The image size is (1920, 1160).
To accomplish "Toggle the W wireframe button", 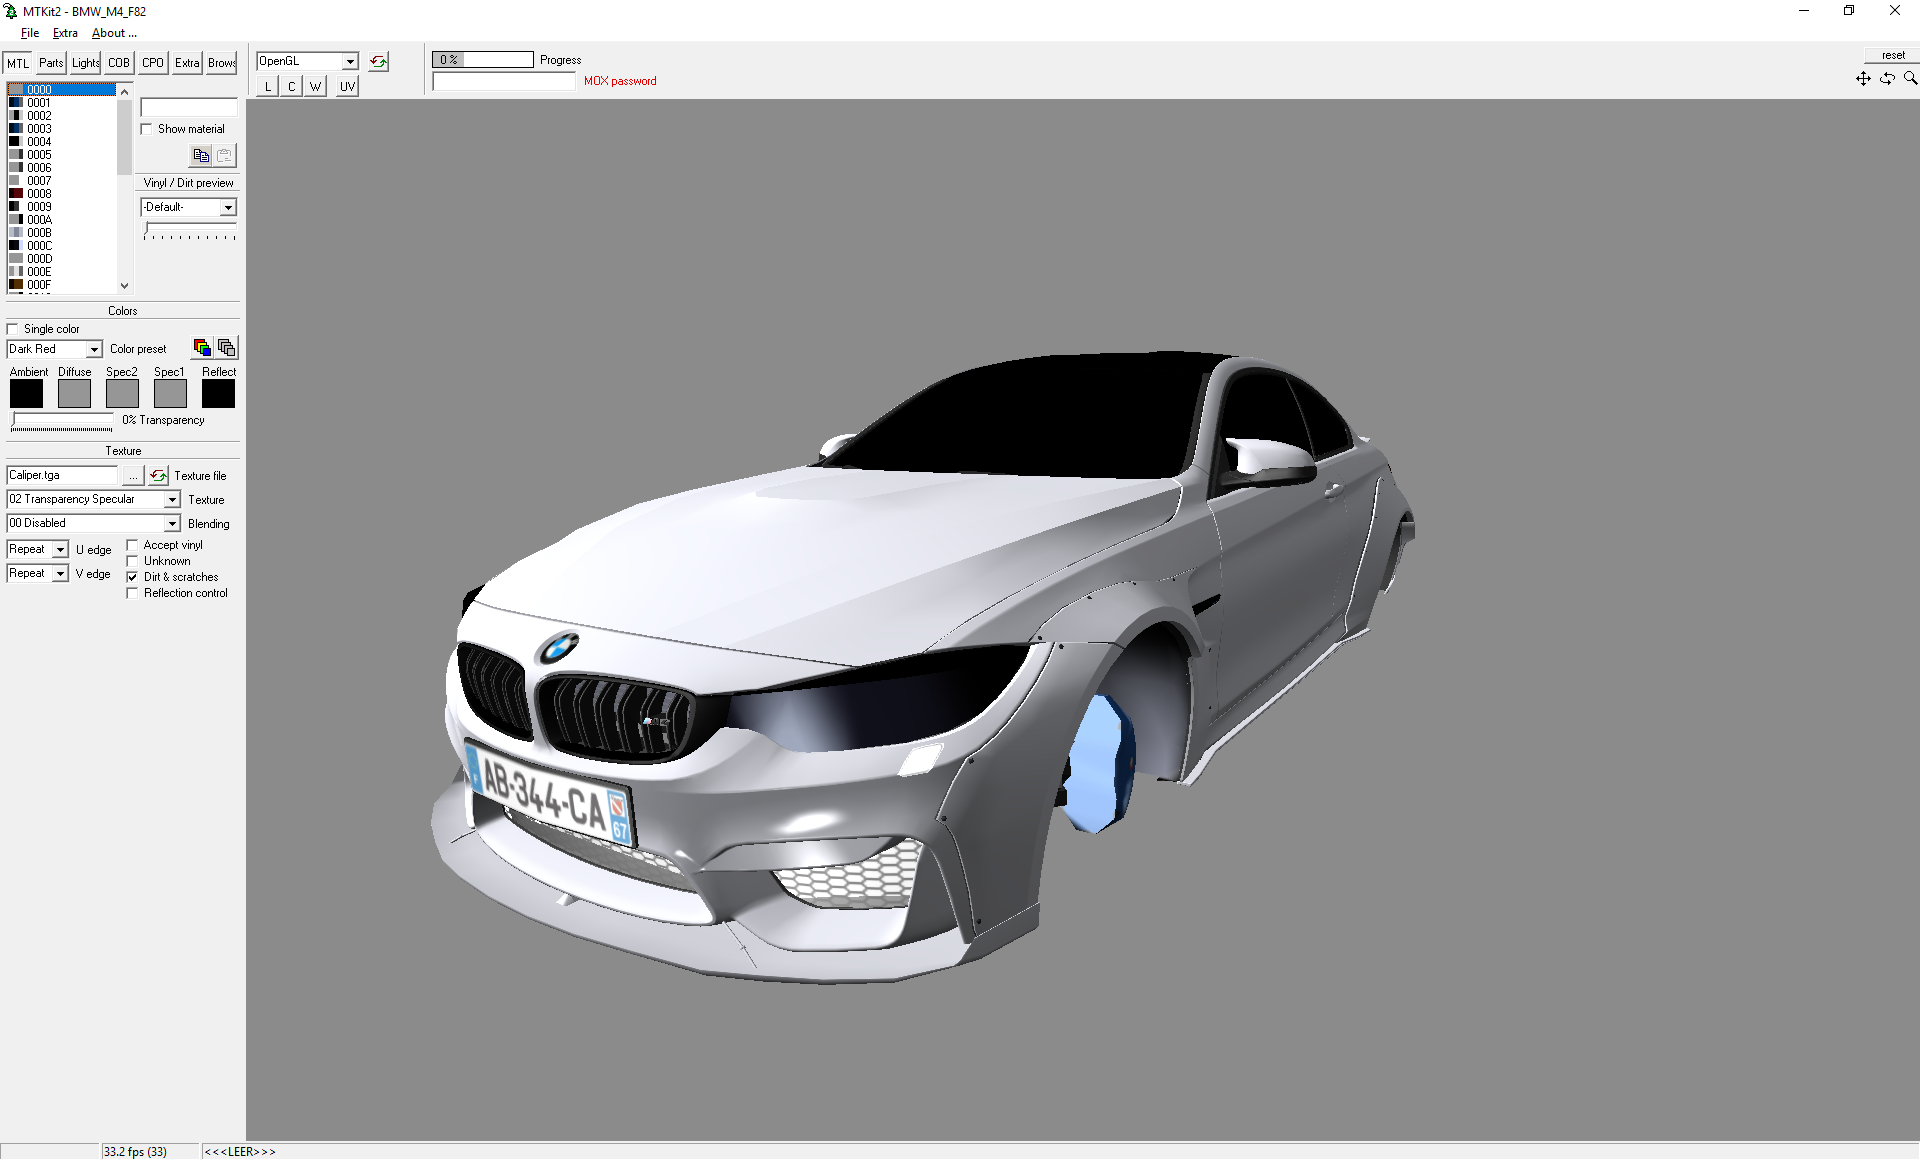I will (315, 86).
